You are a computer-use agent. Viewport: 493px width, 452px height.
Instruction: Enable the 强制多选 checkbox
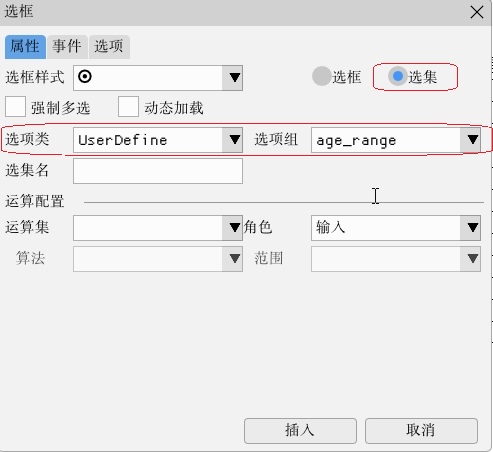click(x=15, y=107)
